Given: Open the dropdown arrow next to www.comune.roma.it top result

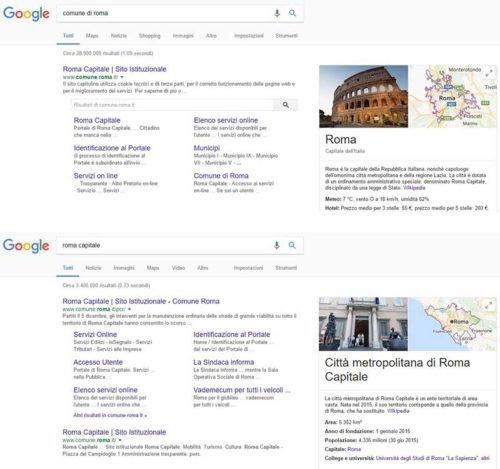Looking at the screenshot, I should (x=122, y=77).
